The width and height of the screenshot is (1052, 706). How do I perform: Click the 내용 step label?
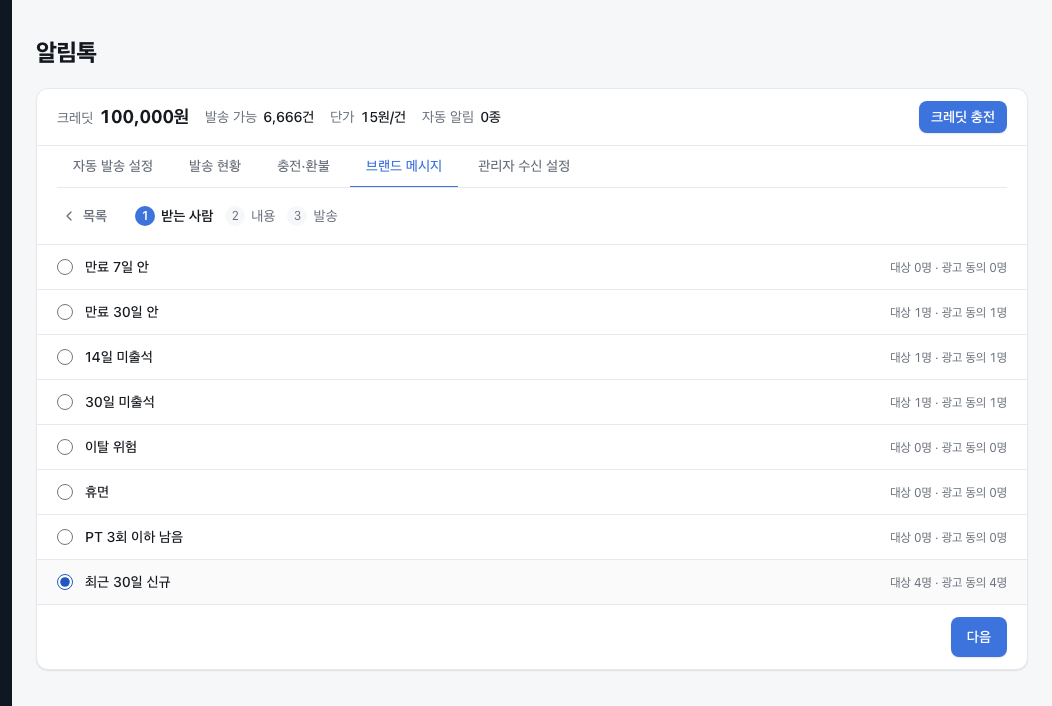[263, 216]
